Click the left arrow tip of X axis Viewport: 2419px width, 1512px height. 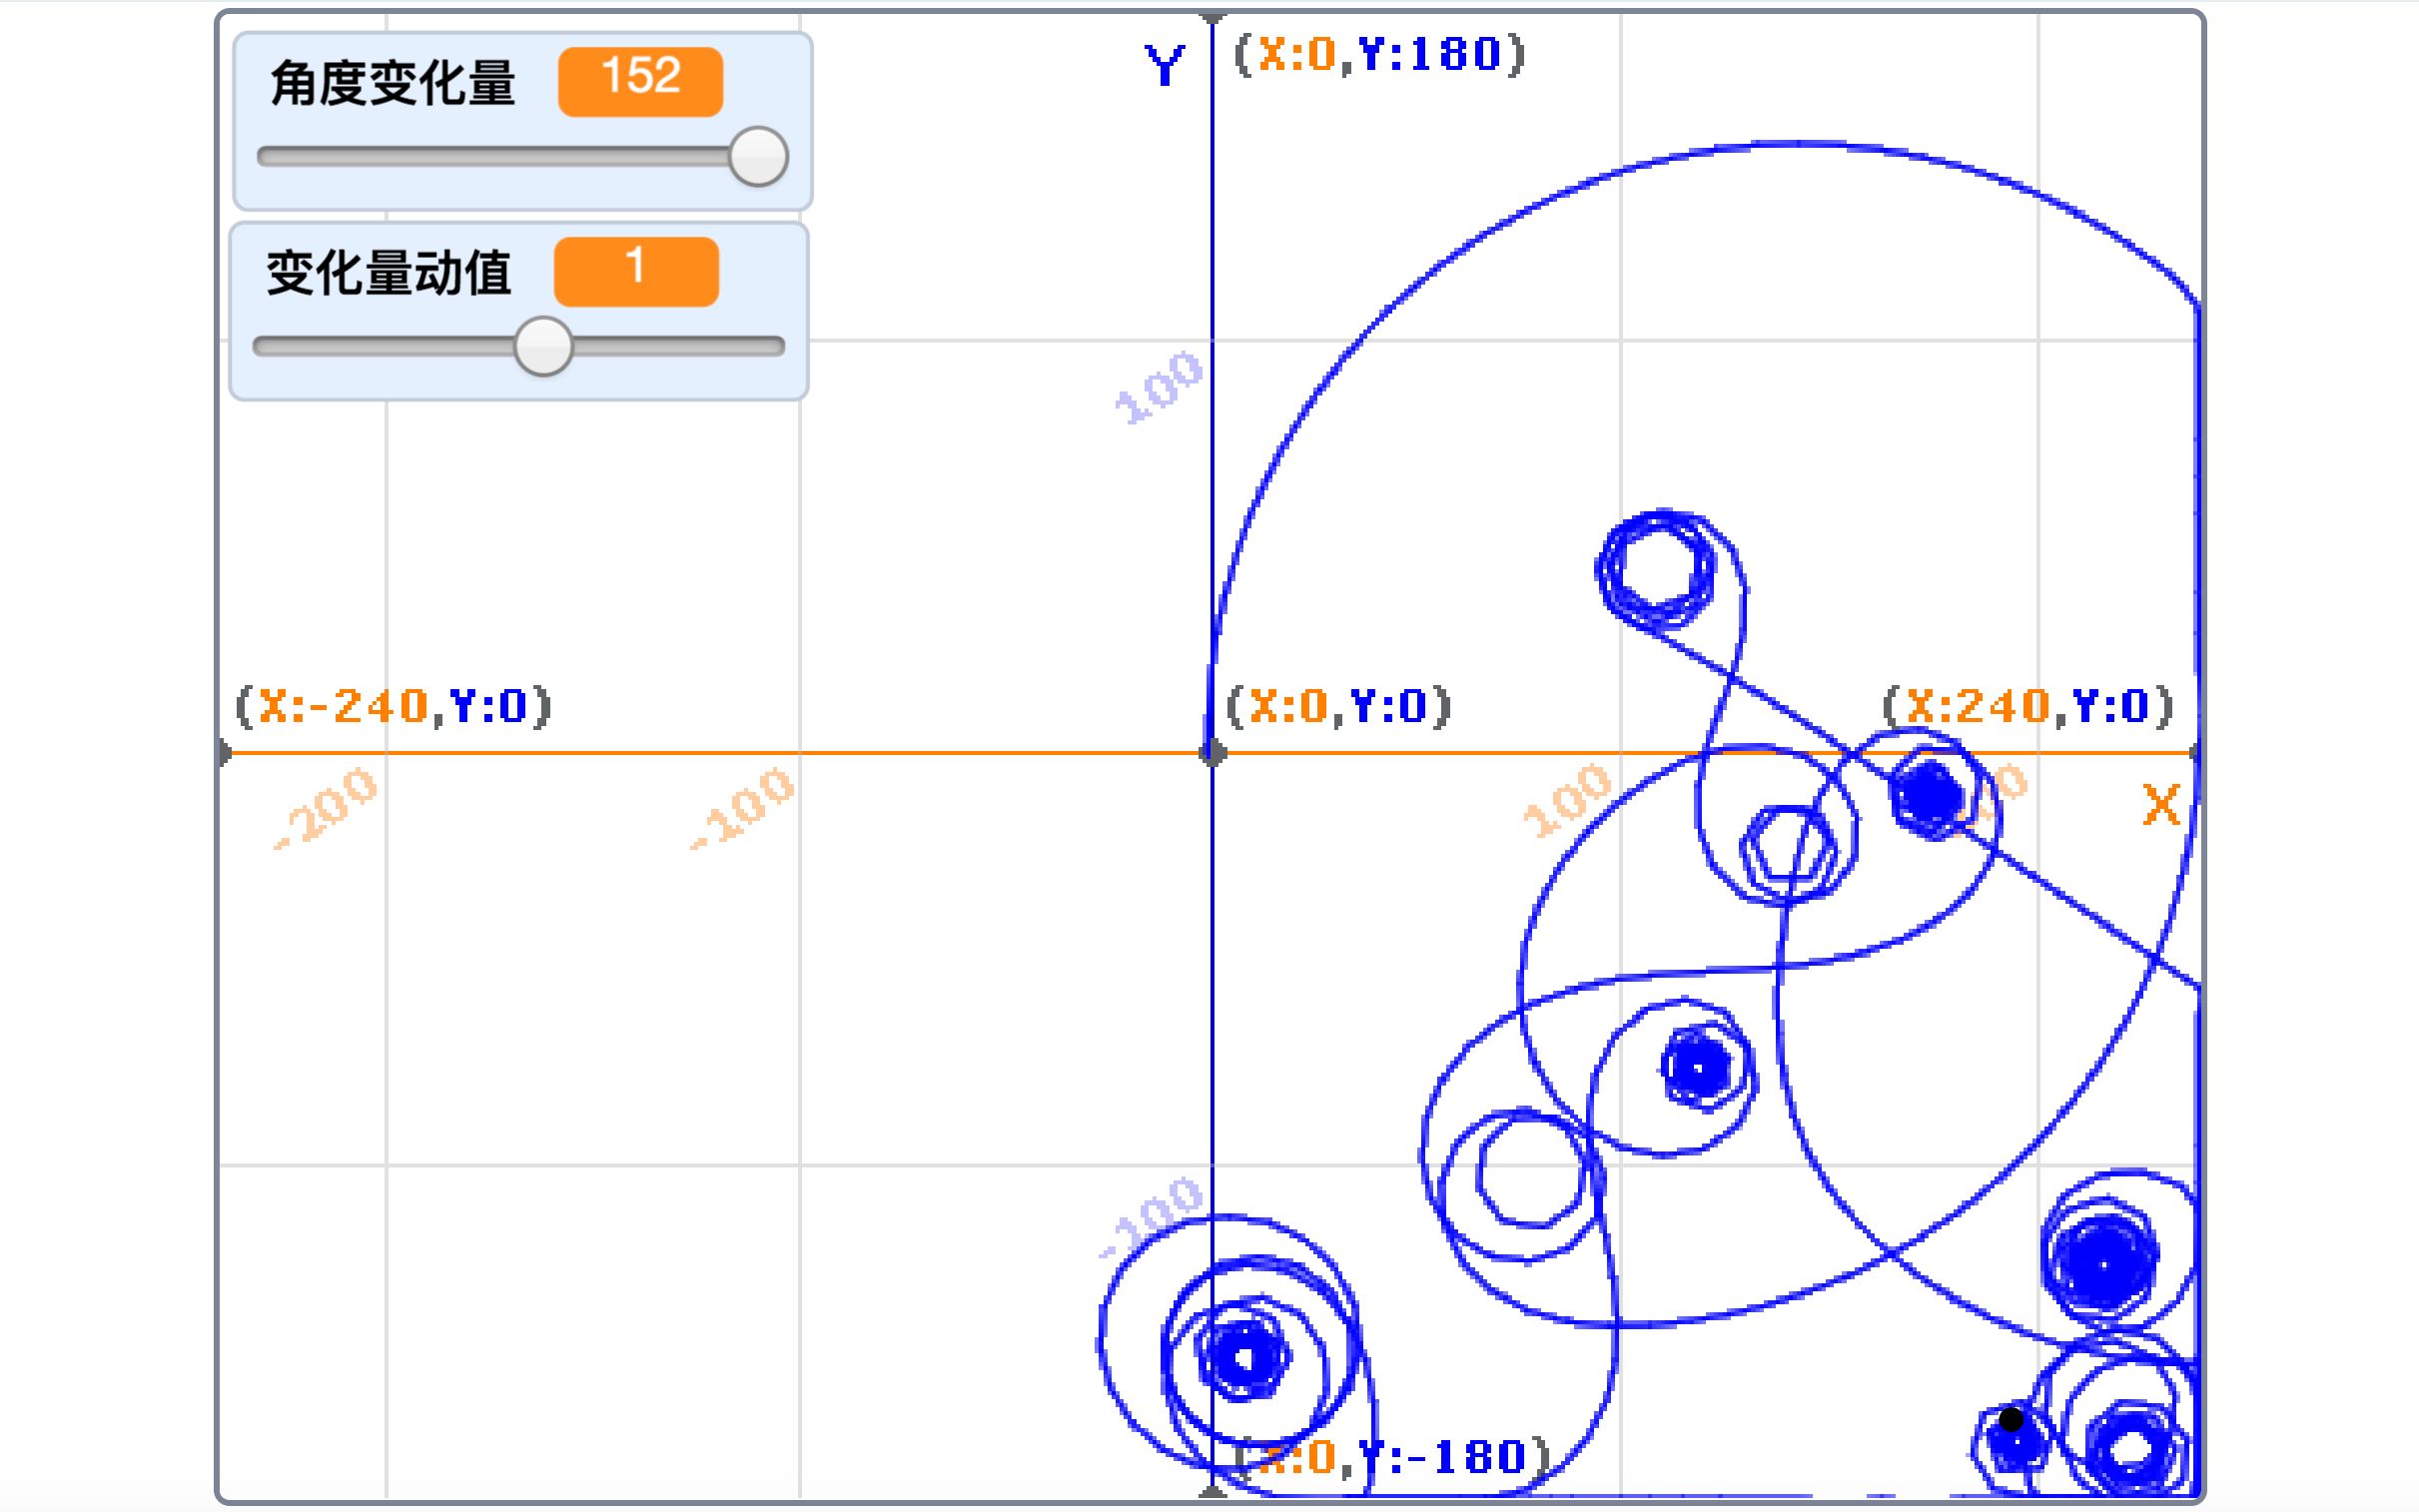pyautogui.click(x=224, y=753)
